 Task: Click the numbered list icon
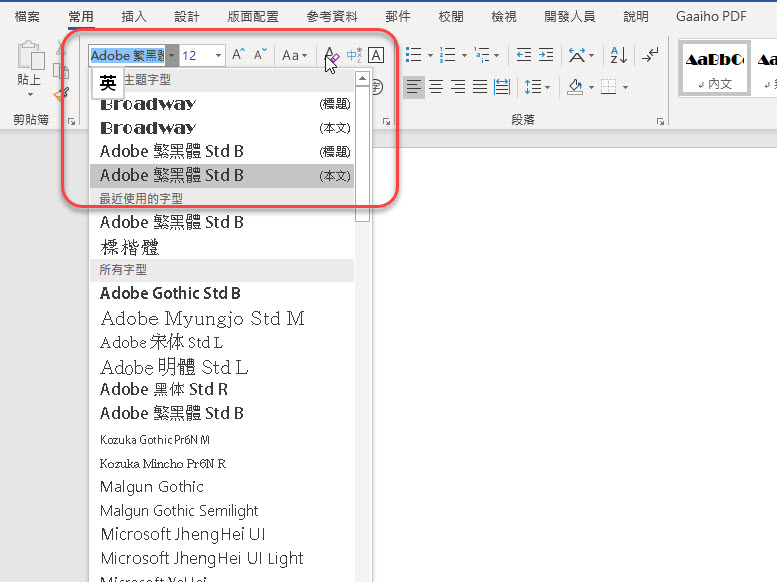pyautogui.click(x=447, y=55)
